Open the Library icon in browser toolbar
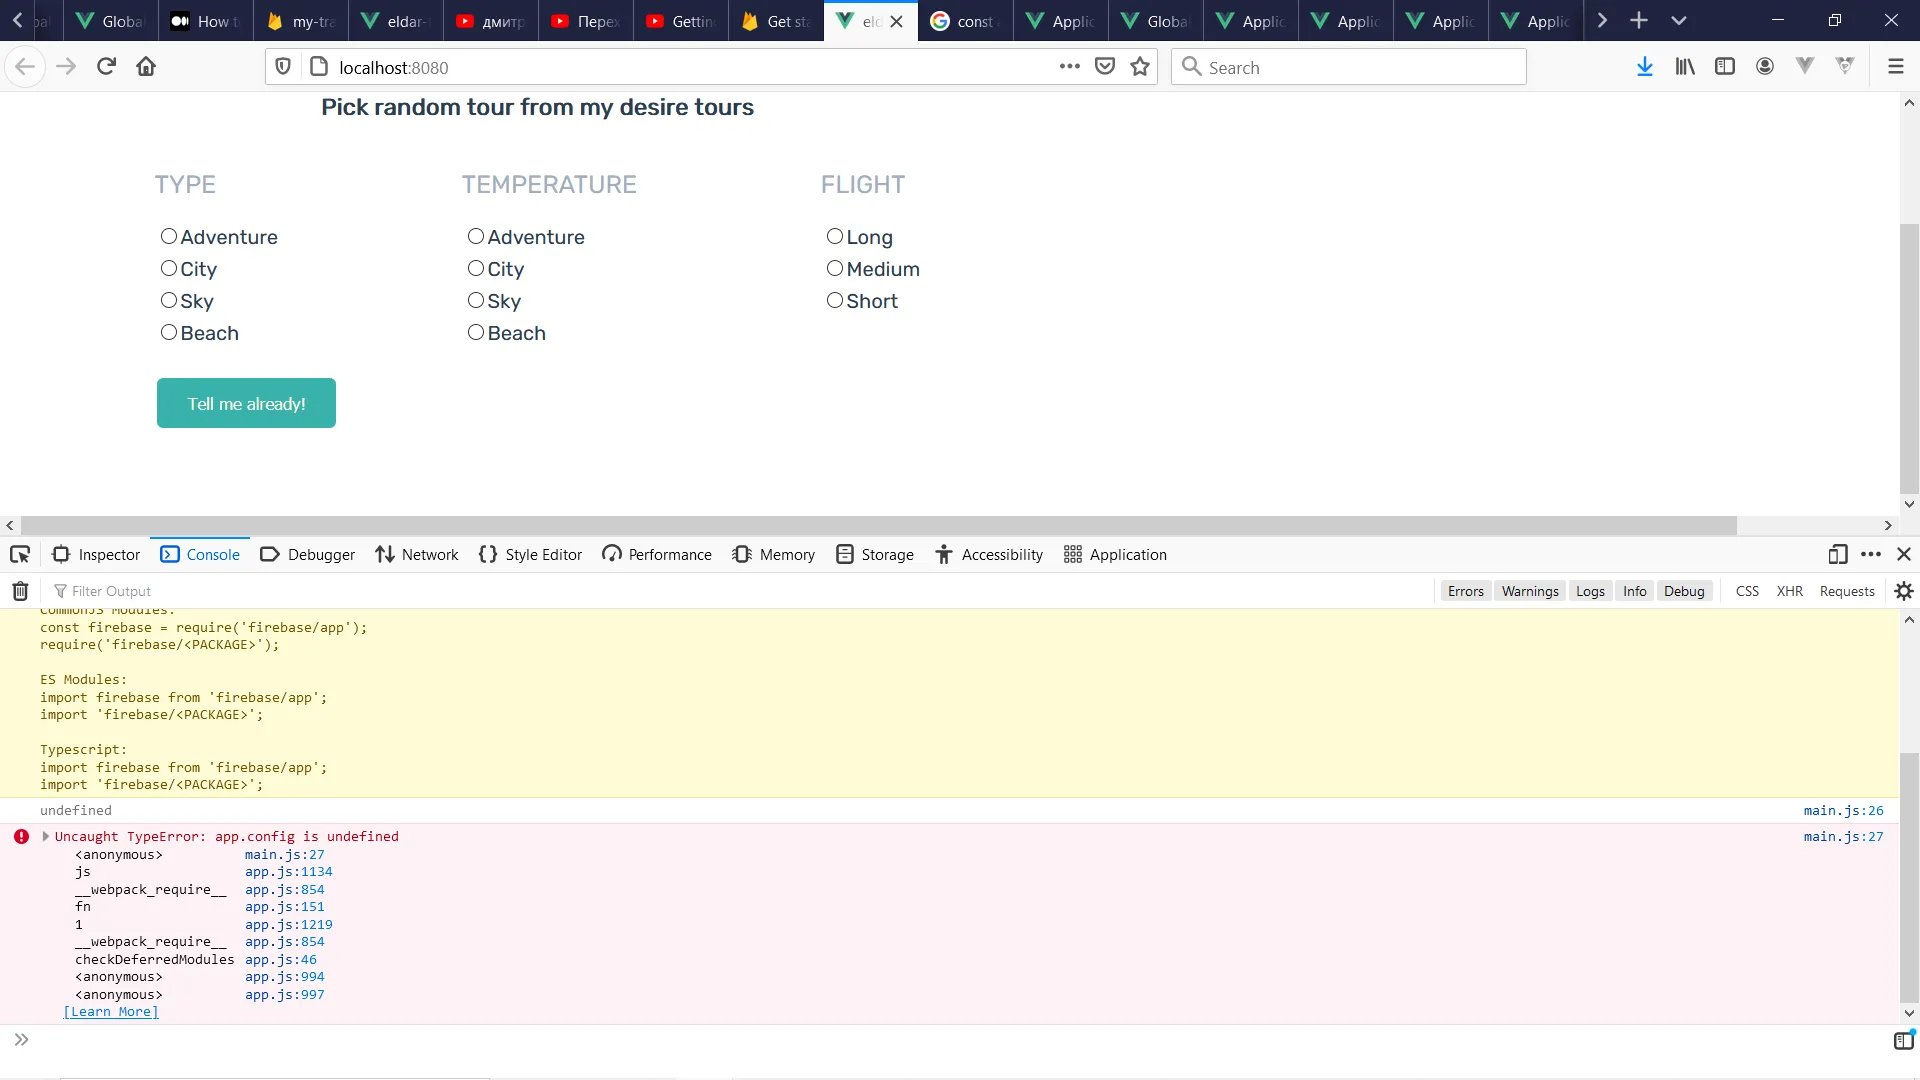This screenshot has height=1080, width=1920. (x=1685, y=67)
